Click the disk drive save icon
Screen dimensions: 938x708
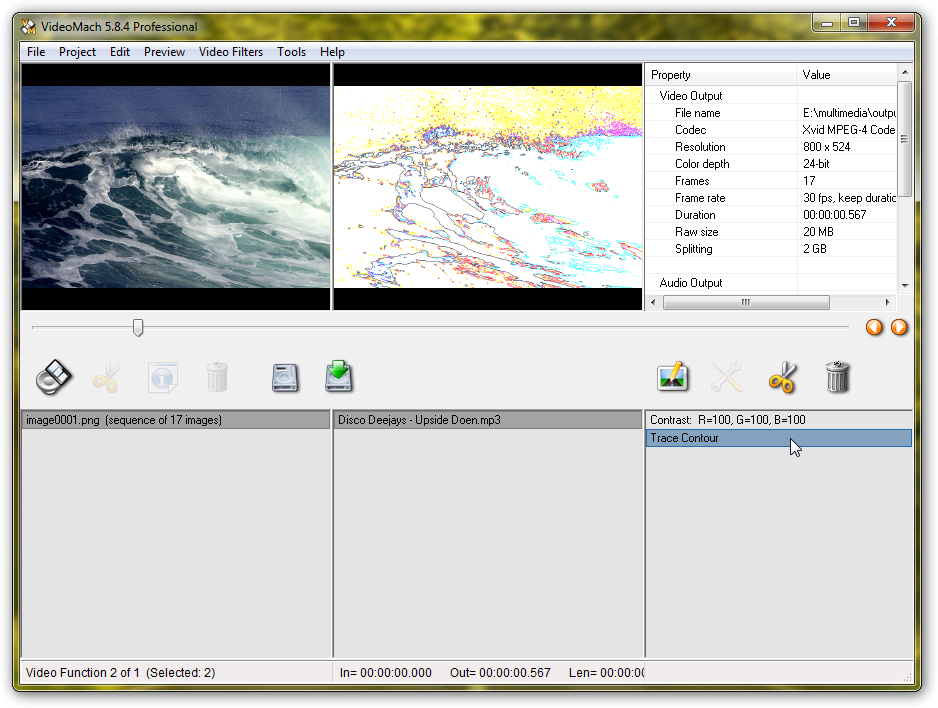click(286, 377)
